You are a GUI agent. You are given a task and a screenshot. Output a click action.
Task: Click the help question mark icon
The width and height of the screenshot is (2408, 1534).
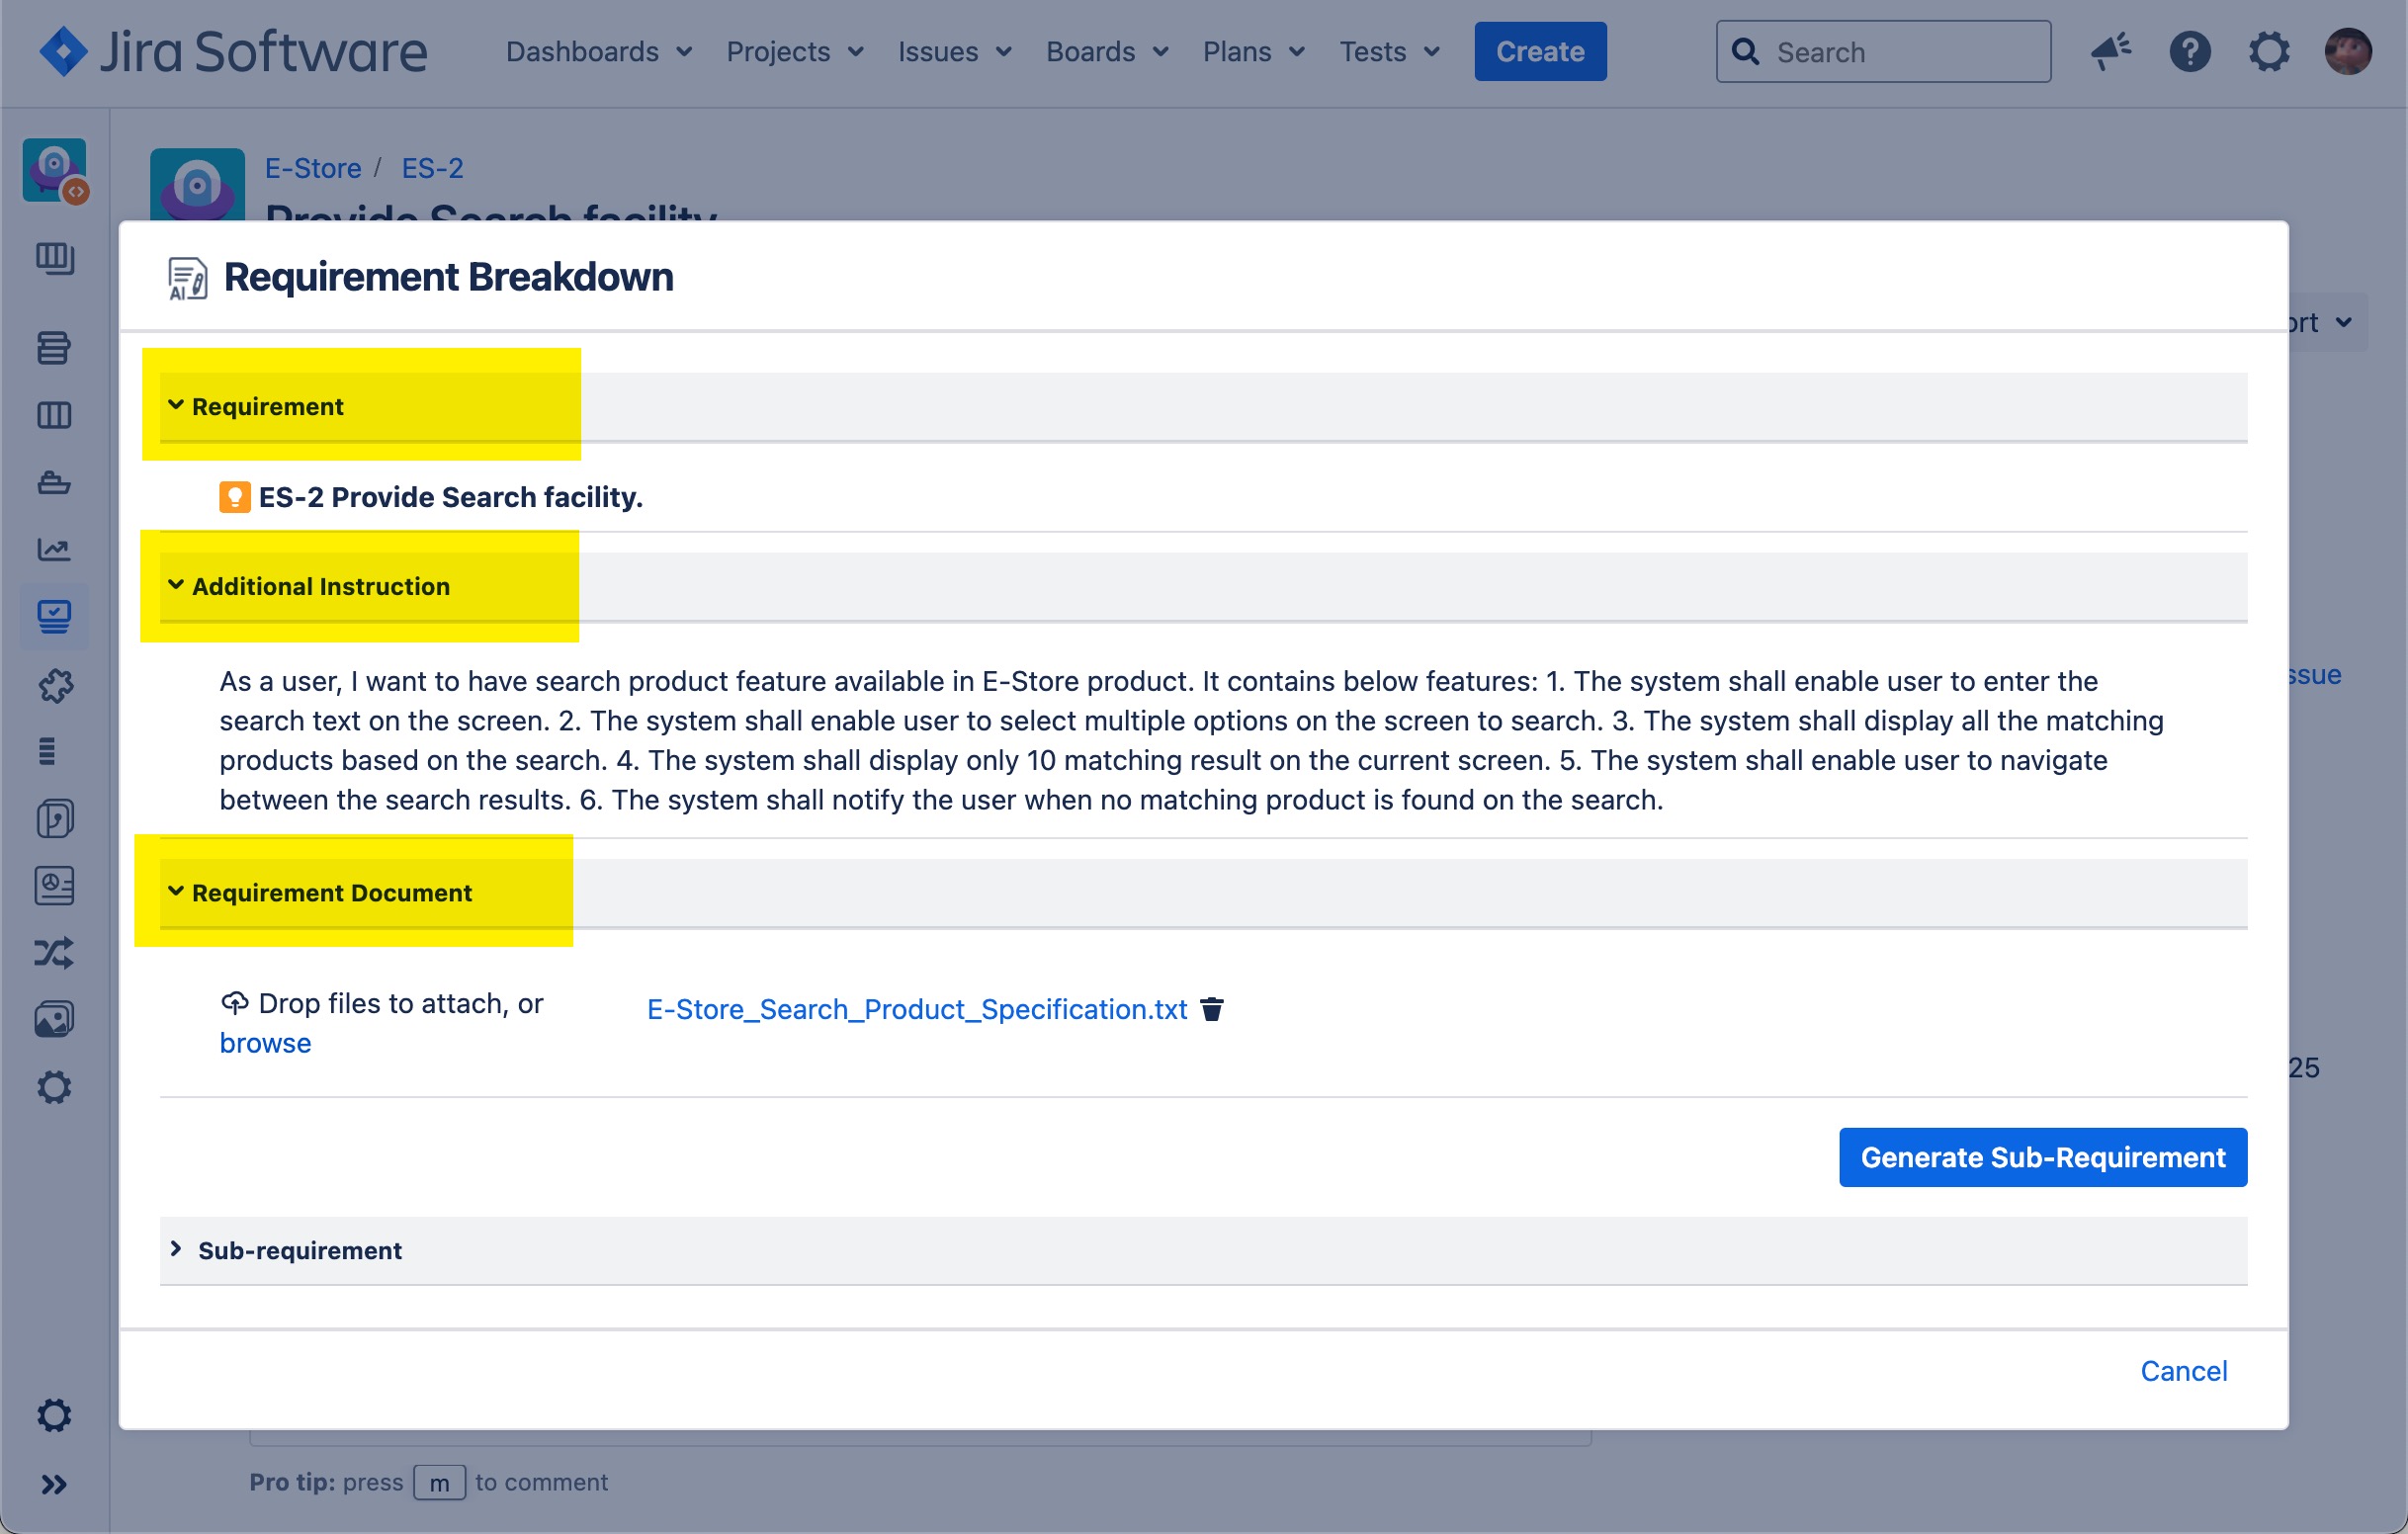click(x=2189, y=51)
